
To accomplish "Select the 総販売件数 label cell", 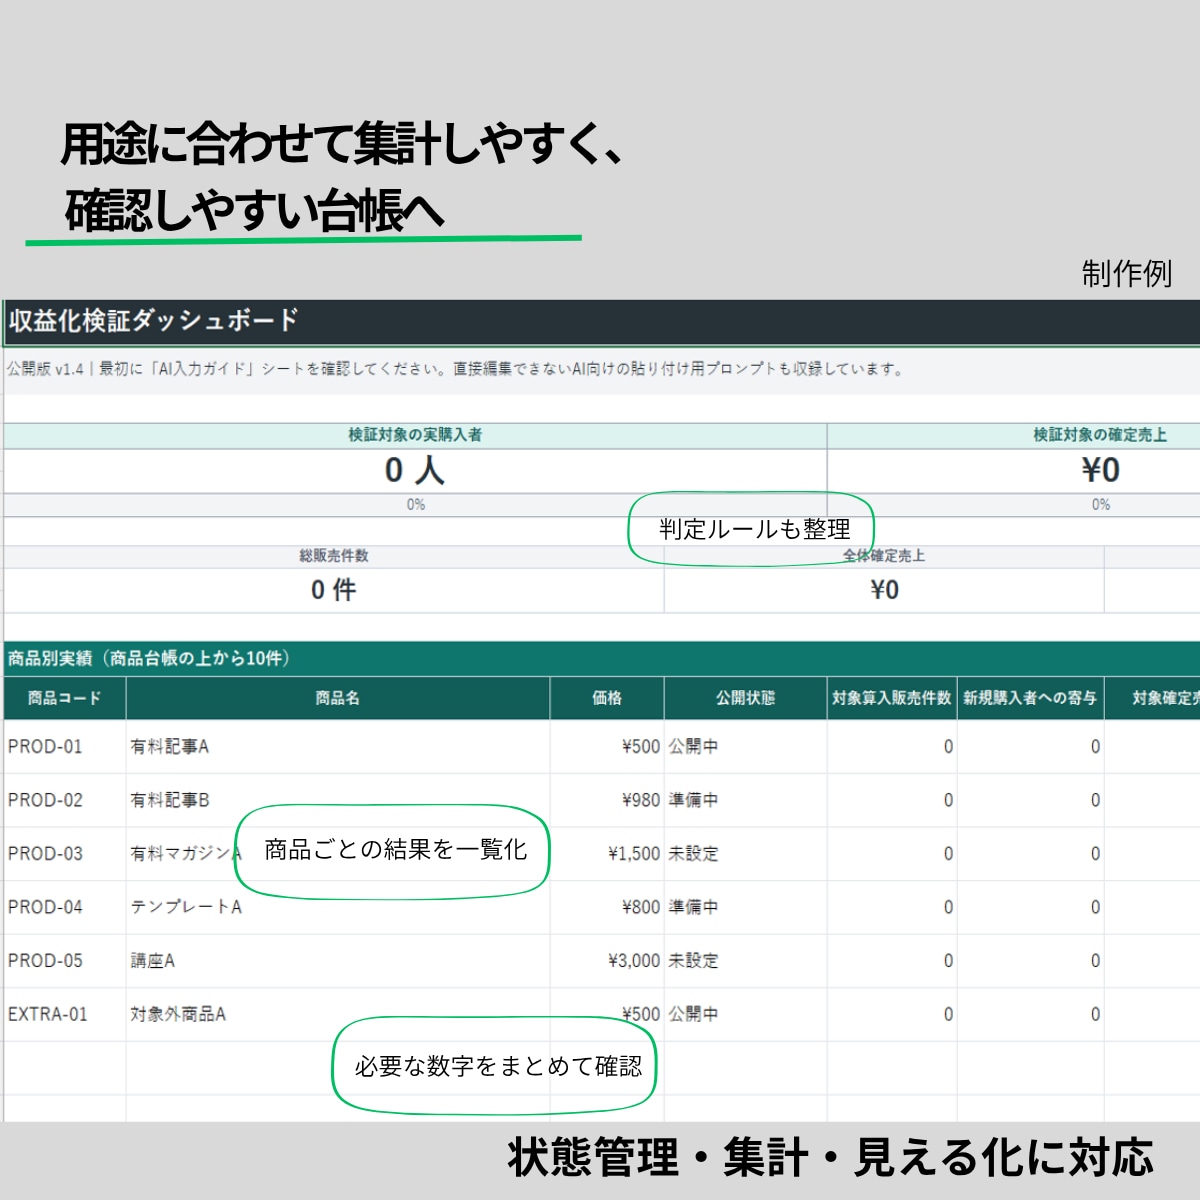I will (x=334, y=556).
